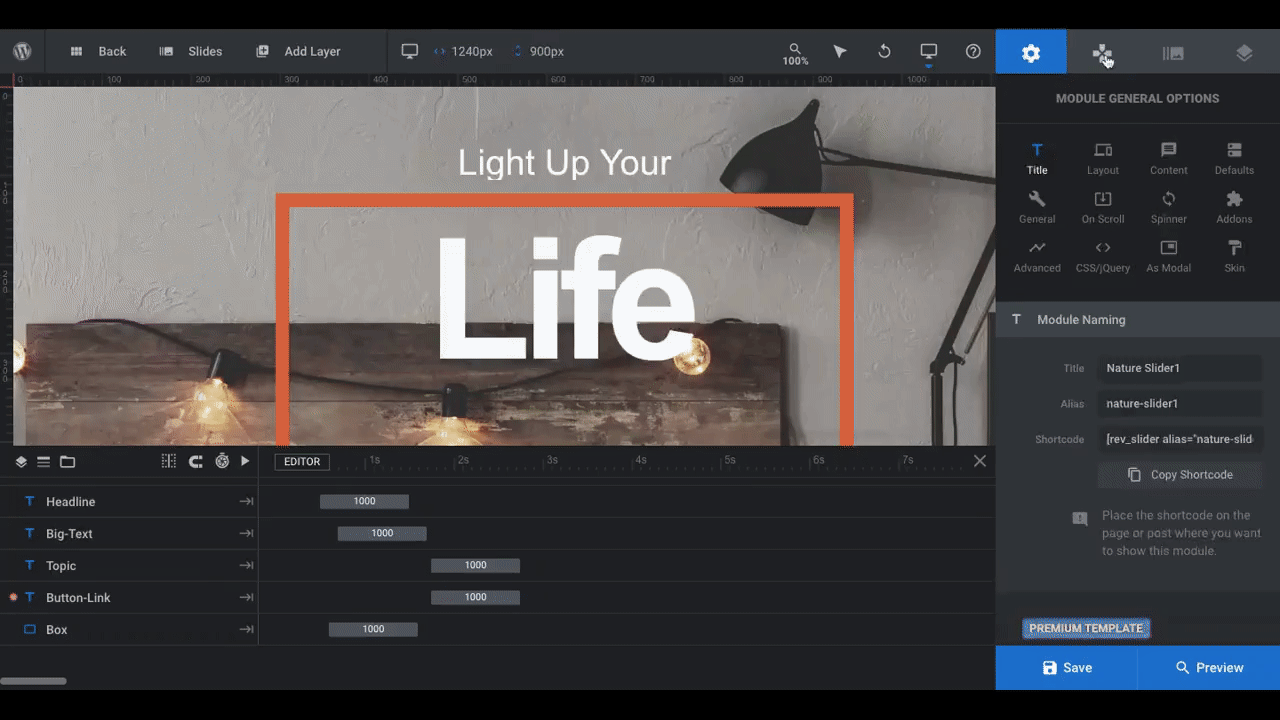Select the Life text on canvas
The height and width of the screenshot is (720, 1280).
566,298
